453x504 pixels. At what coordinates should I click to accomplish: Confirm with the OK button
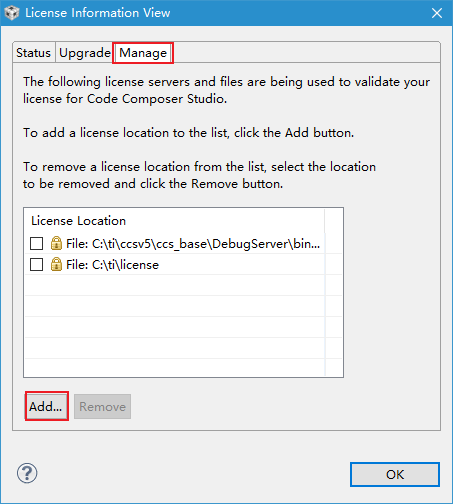click(x=395, y=474)
